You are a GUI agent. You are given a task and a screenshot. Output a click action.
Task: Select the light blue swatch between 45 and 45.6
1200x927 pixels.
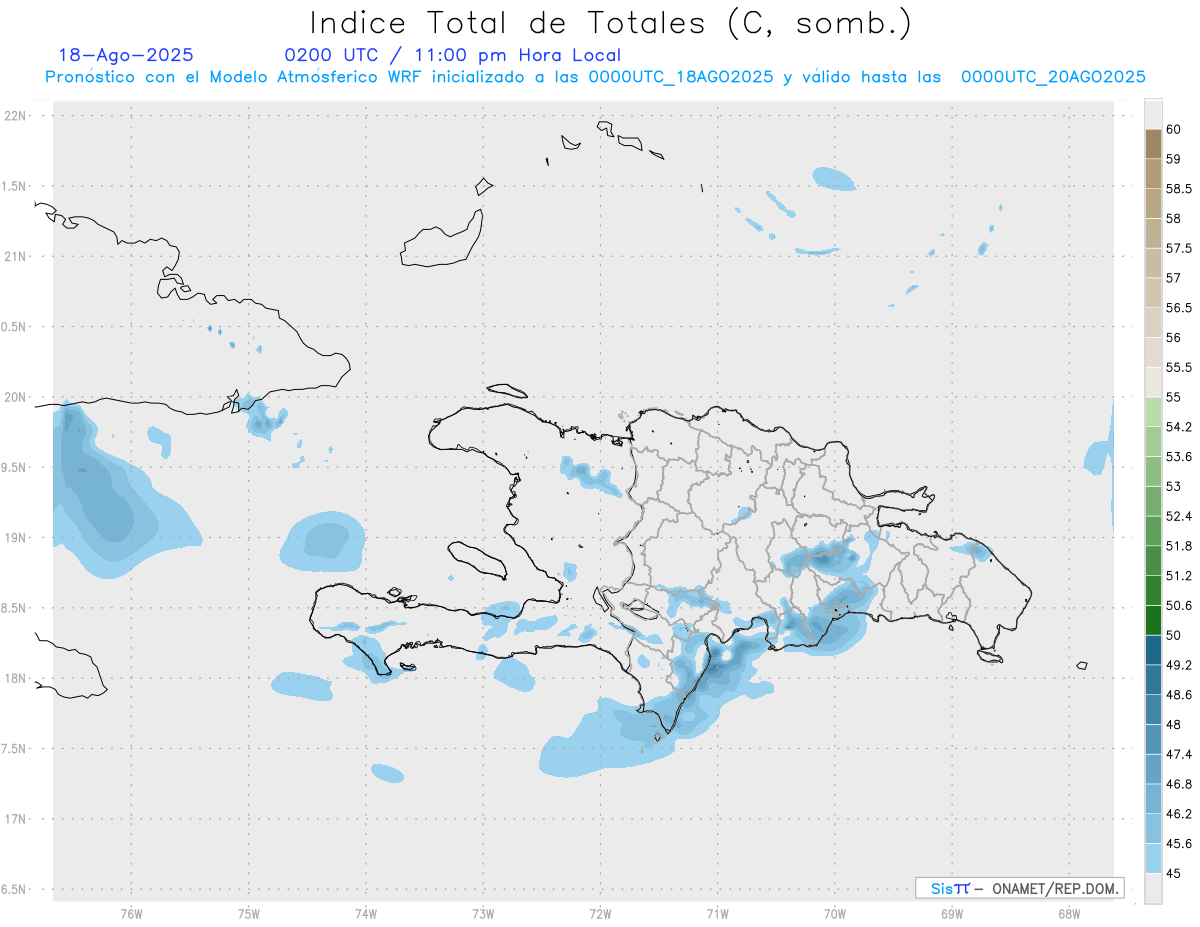click(x=1153, y=859)
